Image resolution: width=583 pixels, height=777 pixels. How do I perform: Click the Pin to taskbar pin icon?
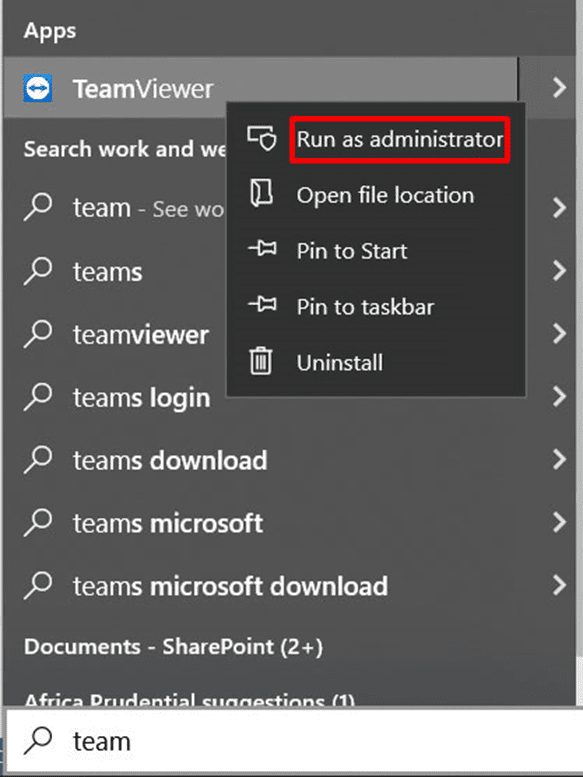click(262, 304)
